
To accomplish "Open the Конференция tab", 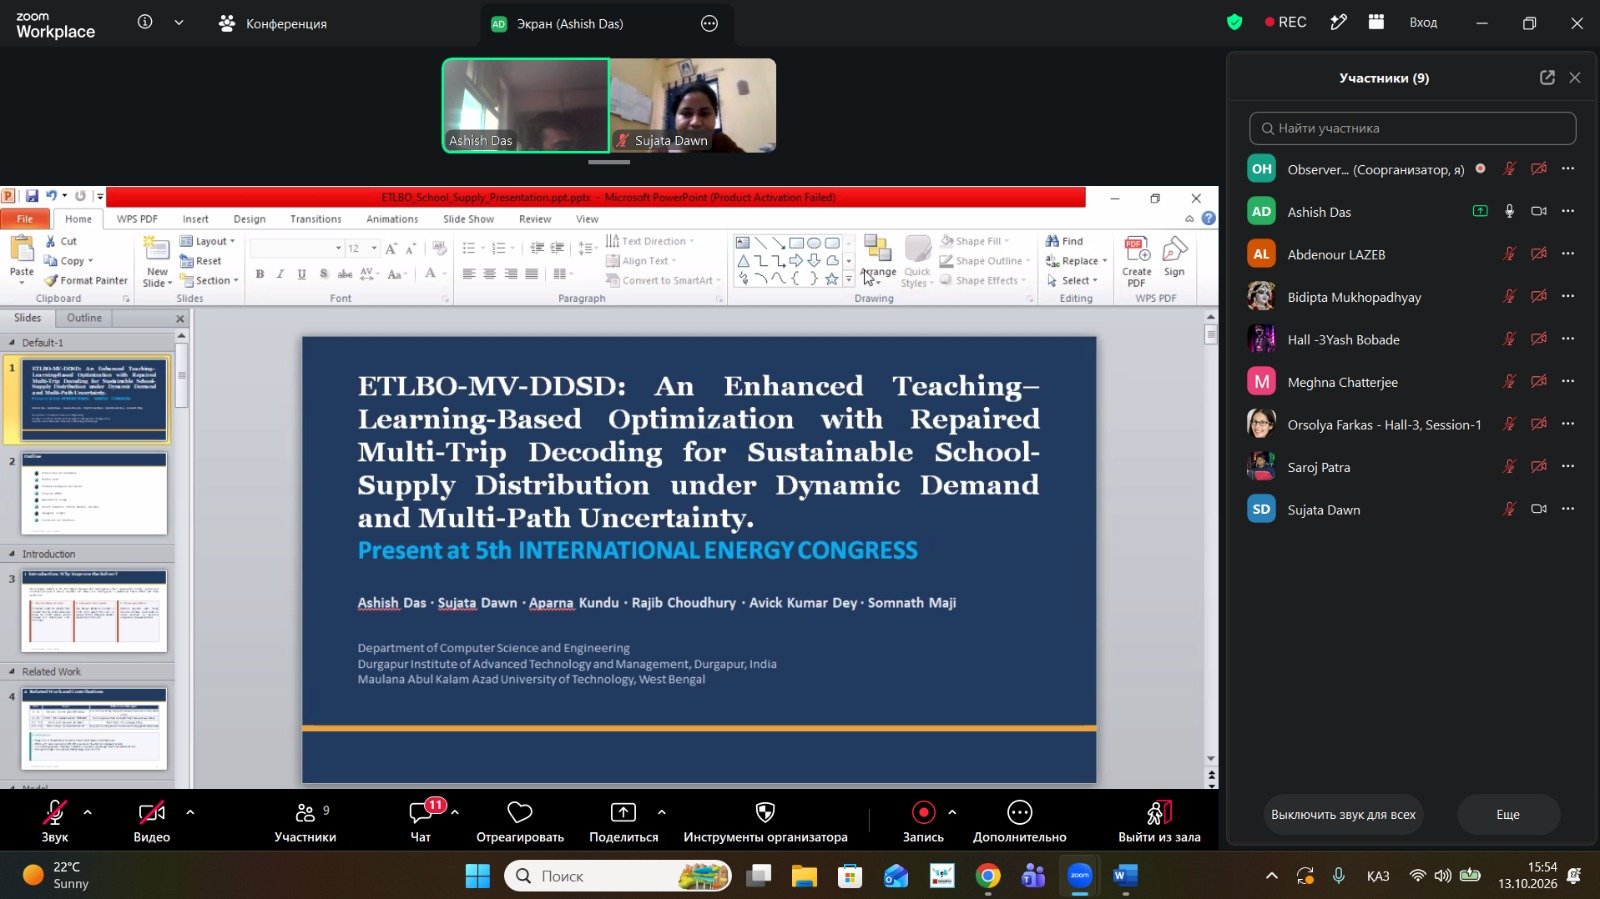I will point(273,23).
